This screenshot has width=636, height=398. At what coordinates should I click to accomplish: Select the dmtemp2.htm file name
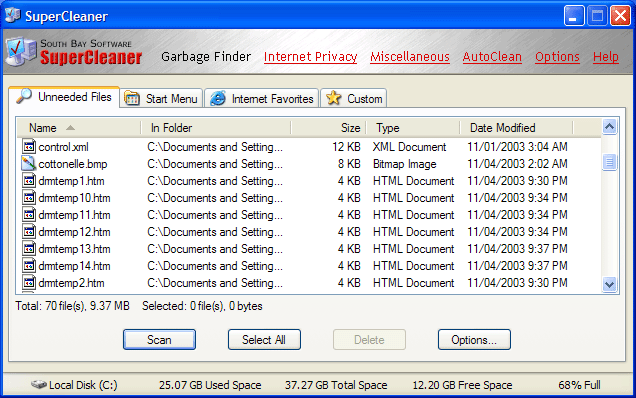71,283
